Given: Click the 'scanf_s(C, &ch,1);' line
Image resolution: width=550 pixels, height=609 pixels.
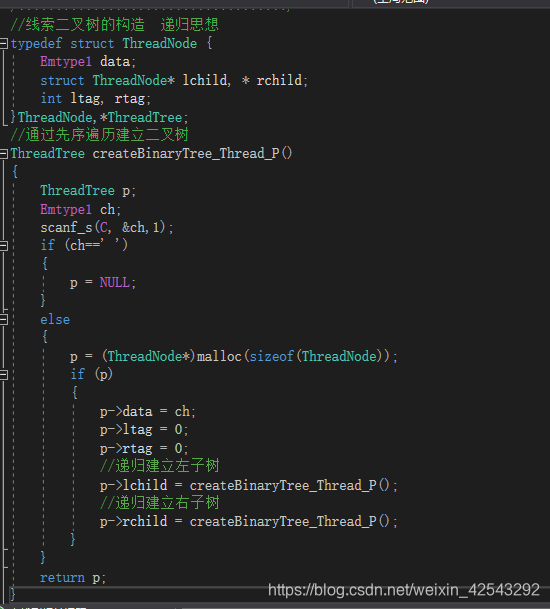Looking at the screenshot, I should (x=106, y=228).
